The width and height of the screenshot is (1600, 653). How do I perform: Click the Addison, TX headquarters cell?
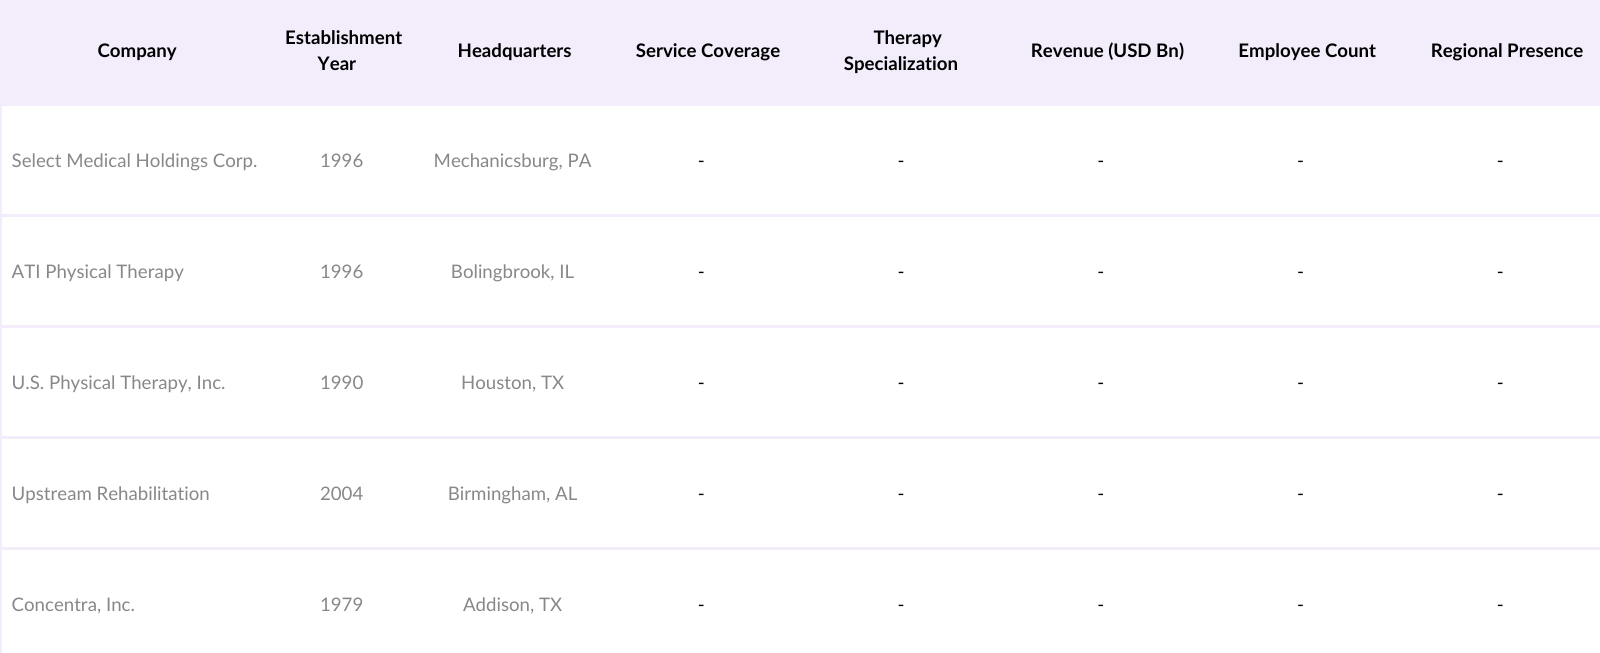pyautogui.click(x=512, y=605)
